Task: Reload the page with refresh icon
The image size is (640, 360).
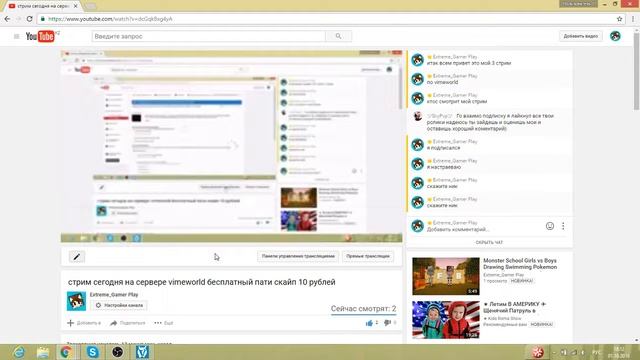Action: click(29, 19)
